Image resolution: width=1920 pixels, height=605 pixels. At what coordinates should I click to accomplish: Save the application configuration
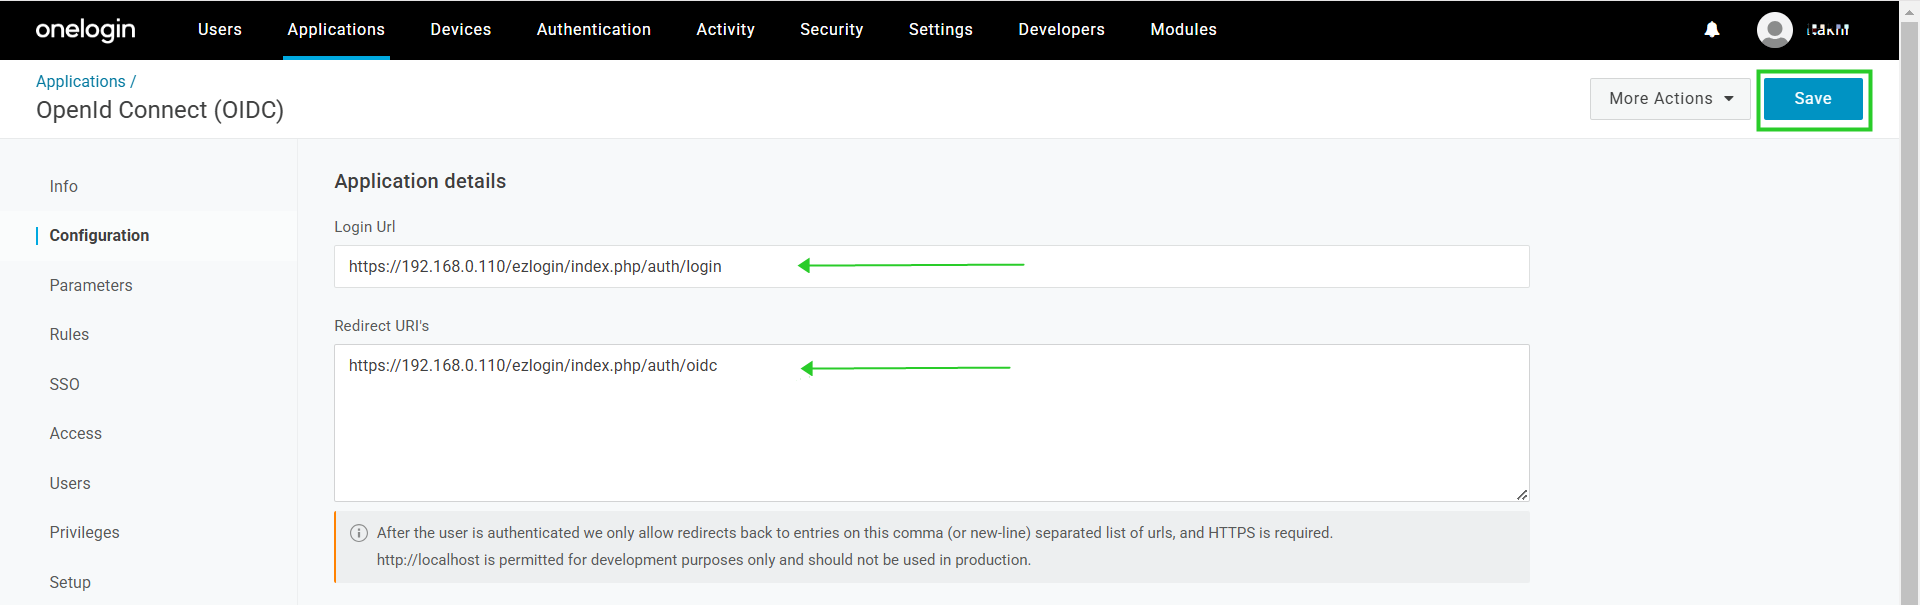(1813, 99)
